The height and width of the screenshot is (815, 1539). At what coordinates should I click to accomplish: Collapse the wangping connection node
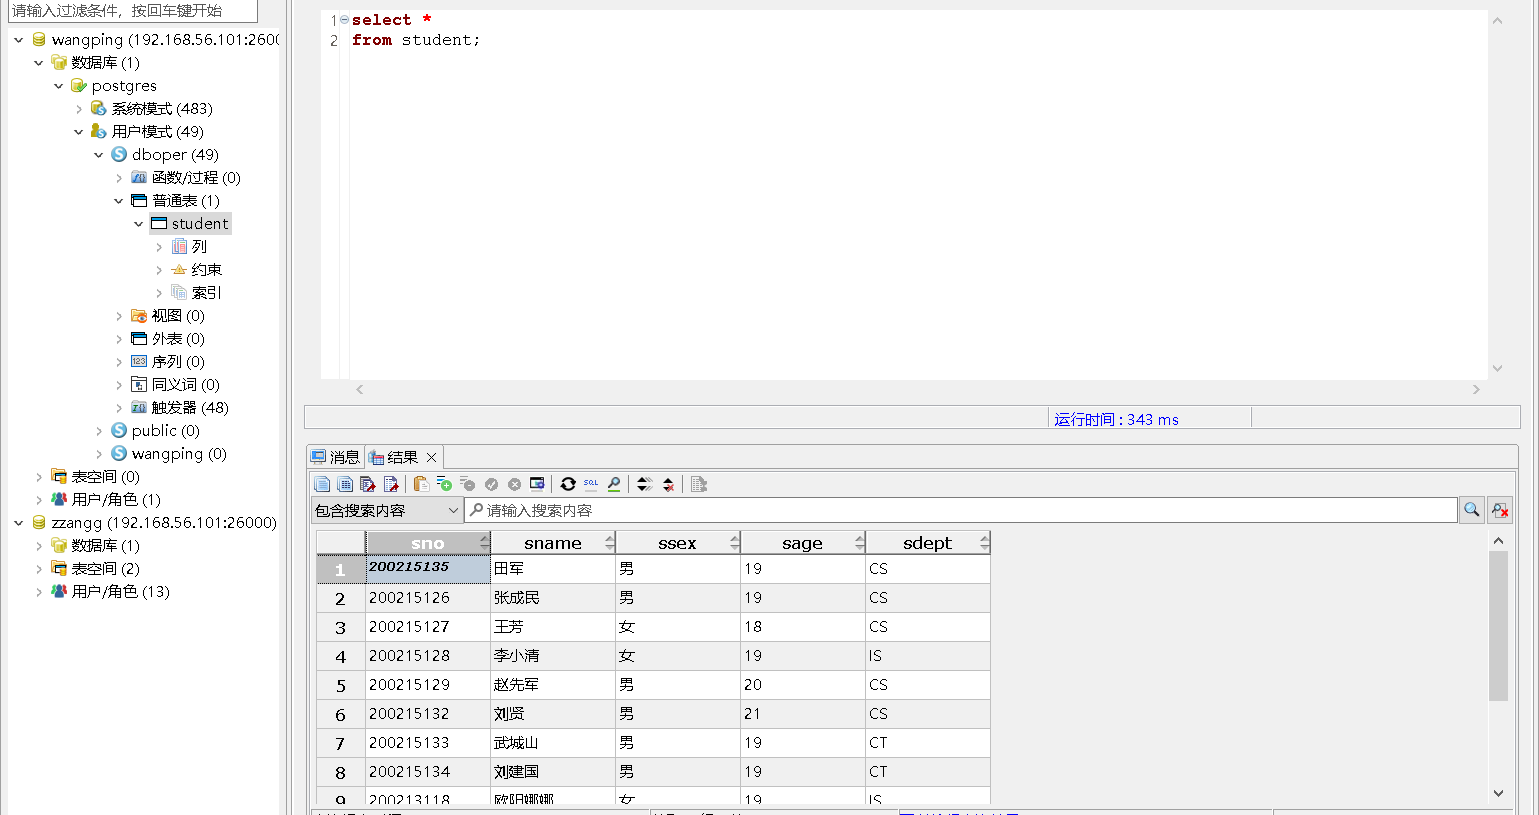(x=18, y=40)
